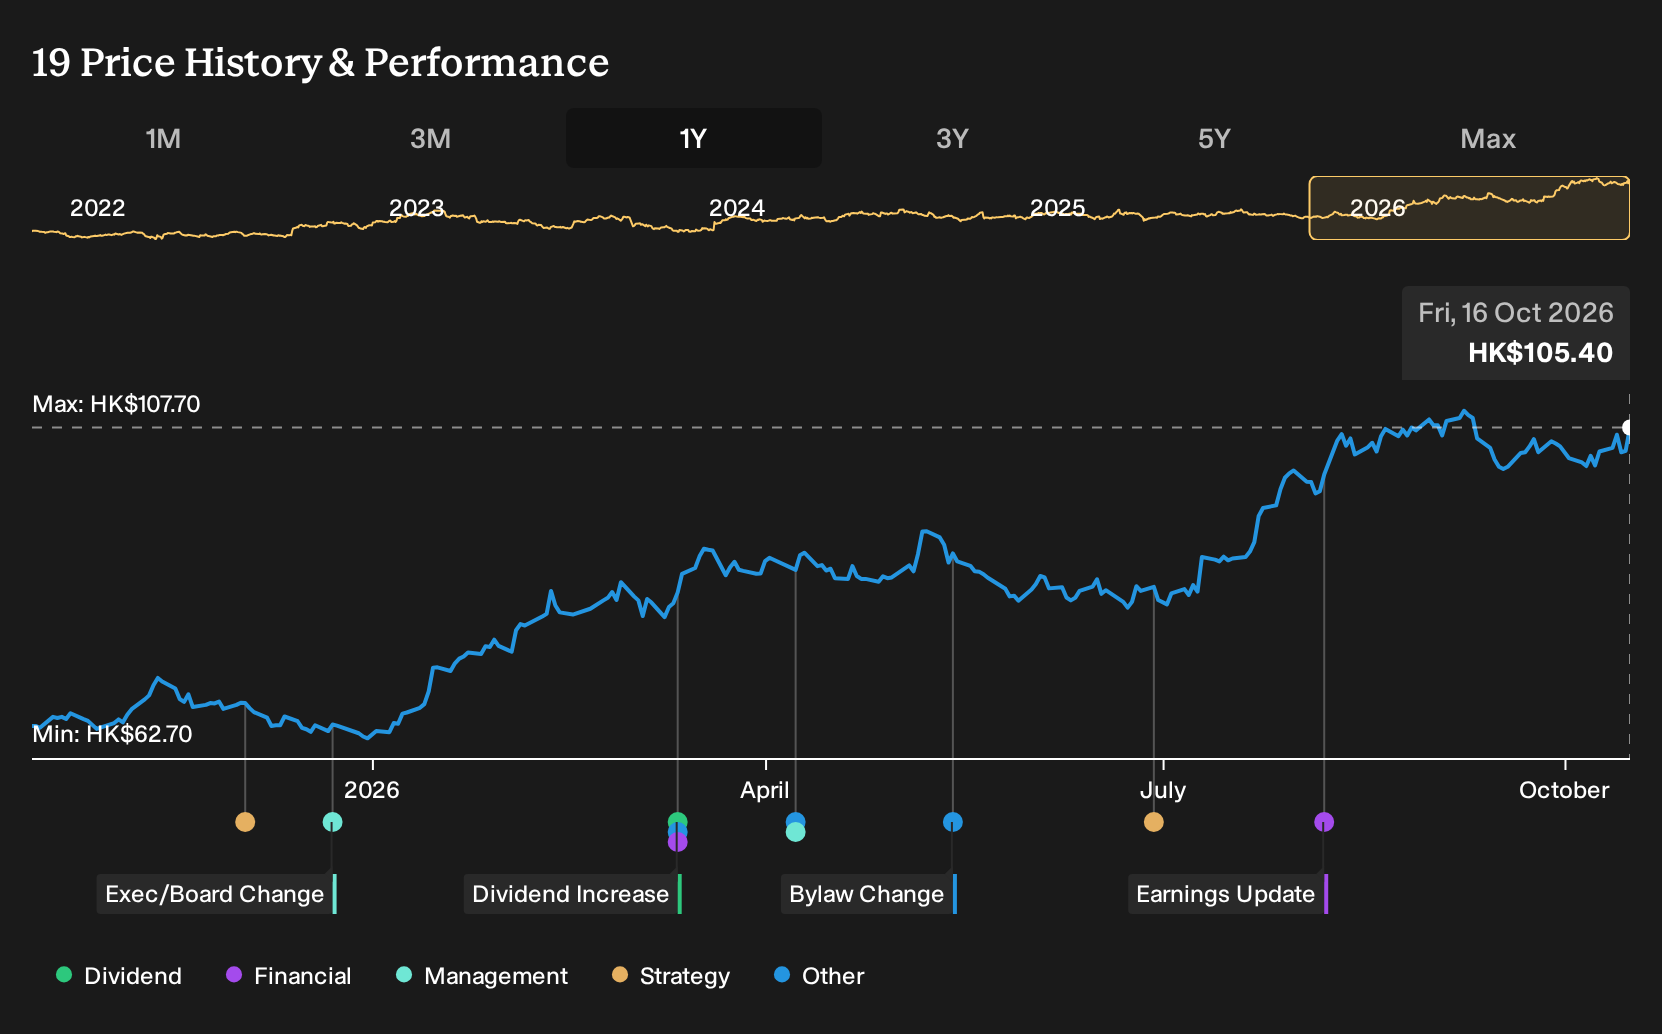Open the Bylaw Change event label
1662x1034 pixels.
[x=868, y=894]
